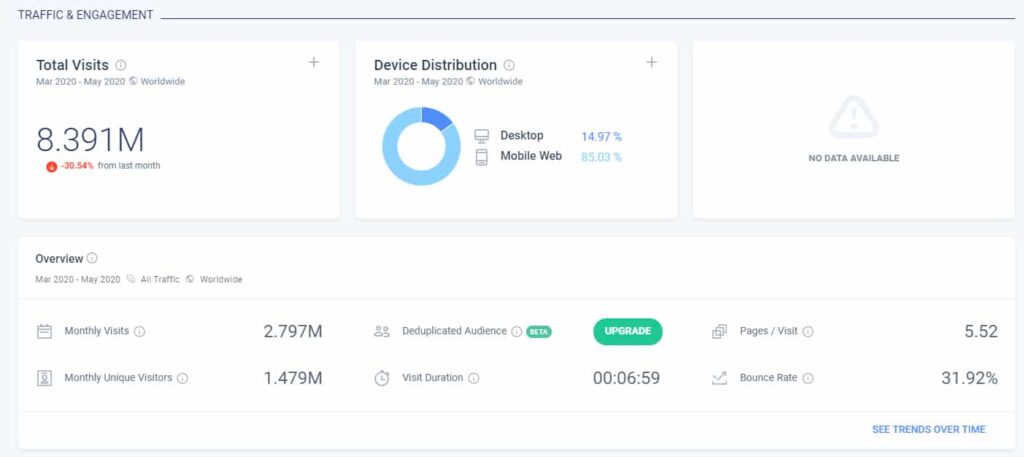This screenshot has height=457, width=1024.
Task: Click info icon next to Visit Duration
Action: point(473,378)
